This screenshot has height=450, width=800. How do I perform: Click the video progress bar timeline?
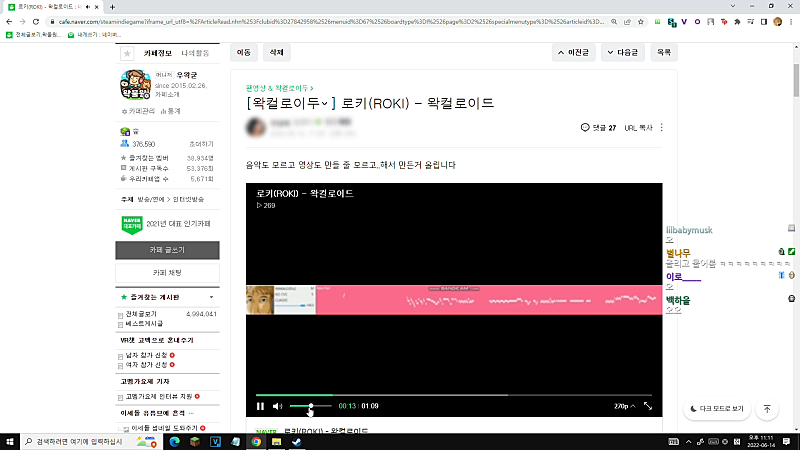click(x=454, y=395)
